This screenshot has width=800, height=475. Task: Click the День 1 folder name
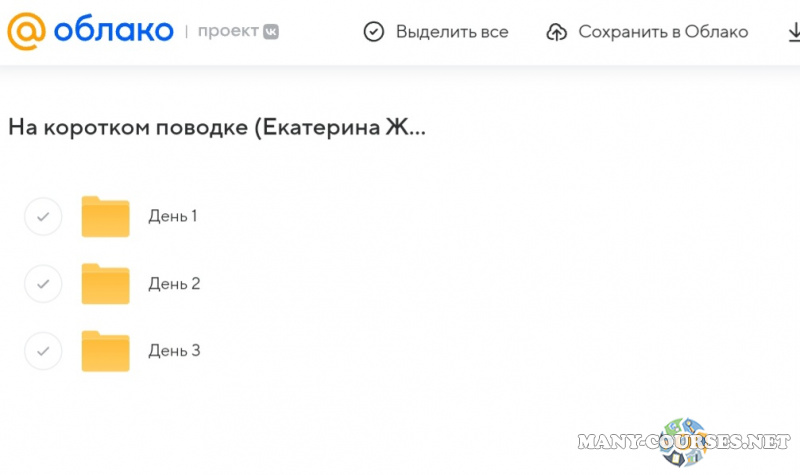coord(173,216)
